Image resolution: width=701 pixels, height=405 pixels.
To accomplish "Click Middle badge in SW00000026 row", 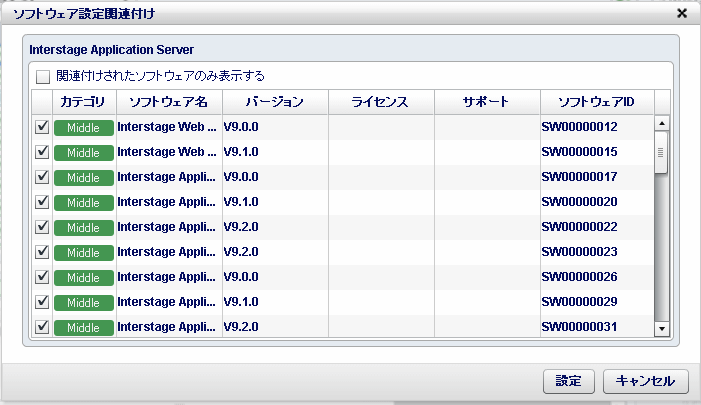I will coord(84,278).
